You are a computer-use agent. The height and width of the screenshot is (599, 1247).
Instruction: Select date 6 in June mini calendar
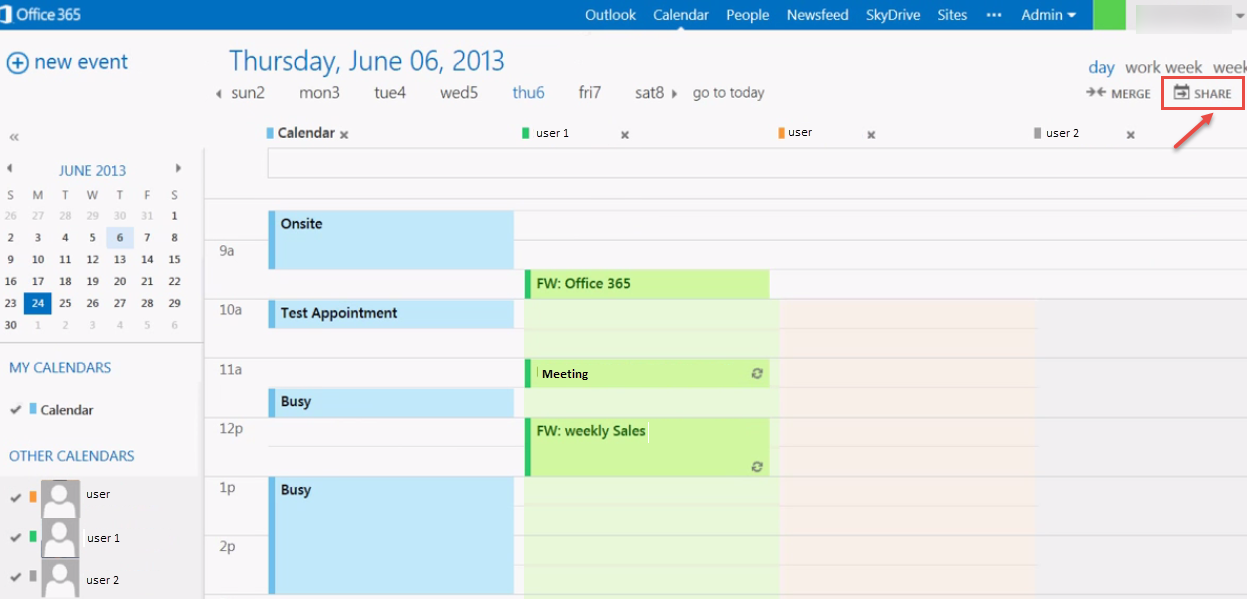[120, 237]
